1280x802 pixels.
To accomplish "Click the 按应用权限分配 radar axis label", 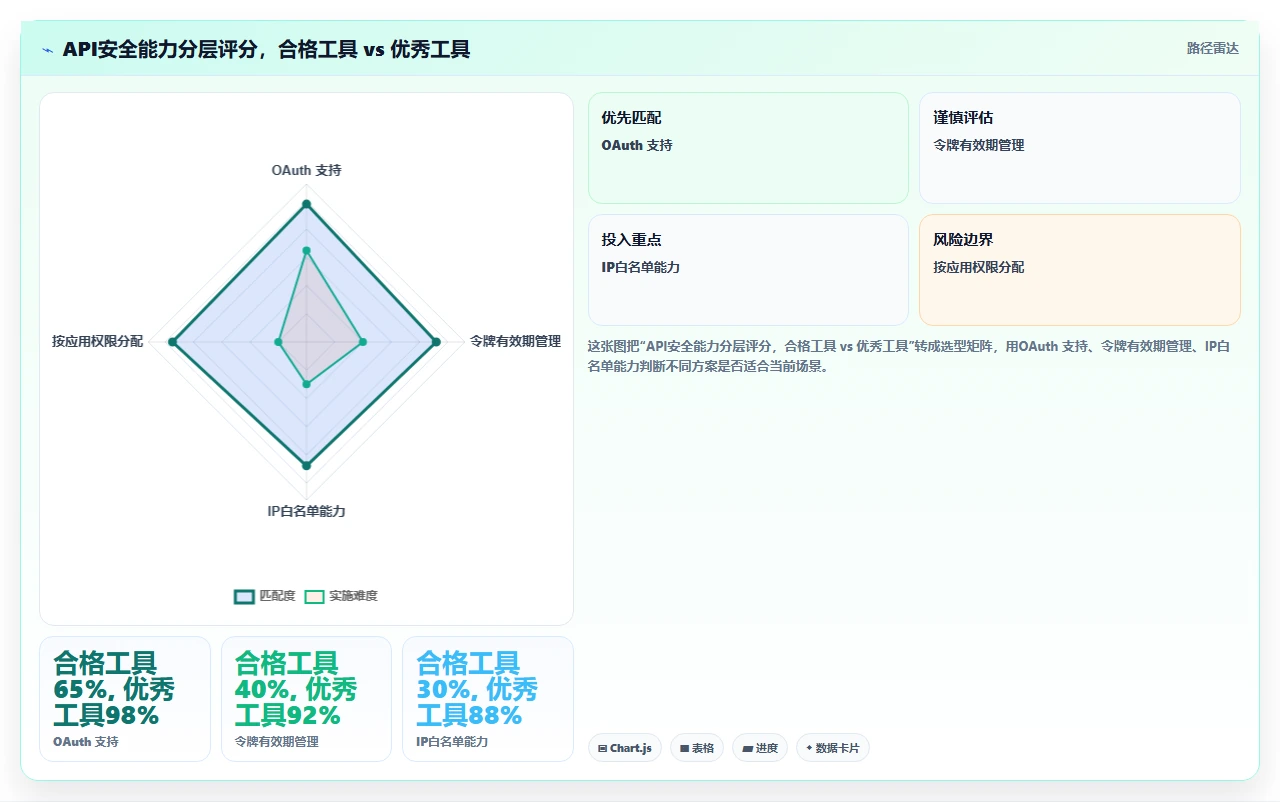I will (x=98, y=342).
